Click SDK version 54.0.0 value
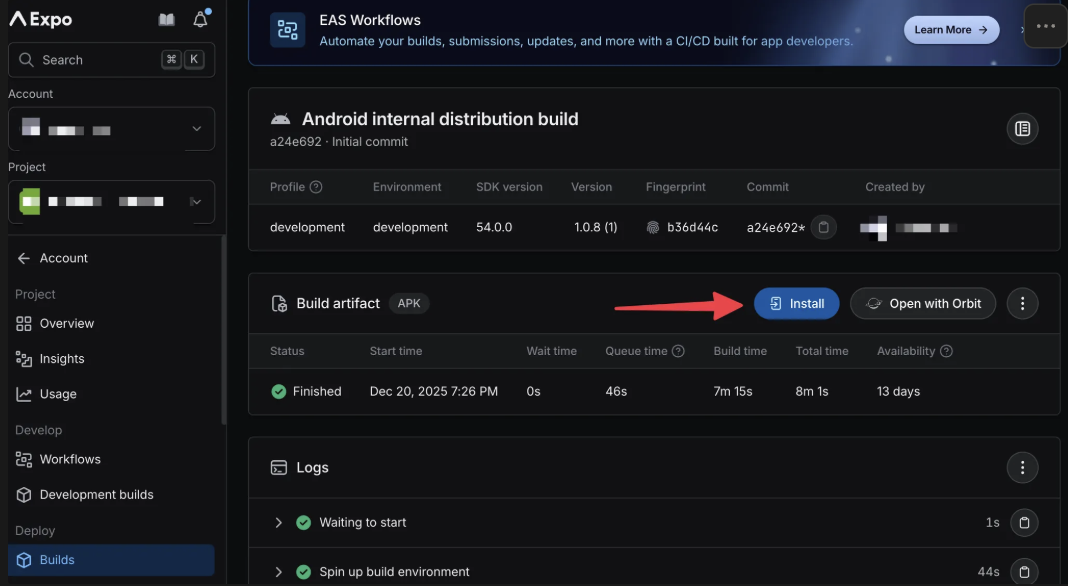1068x586 pixels. 494,228
